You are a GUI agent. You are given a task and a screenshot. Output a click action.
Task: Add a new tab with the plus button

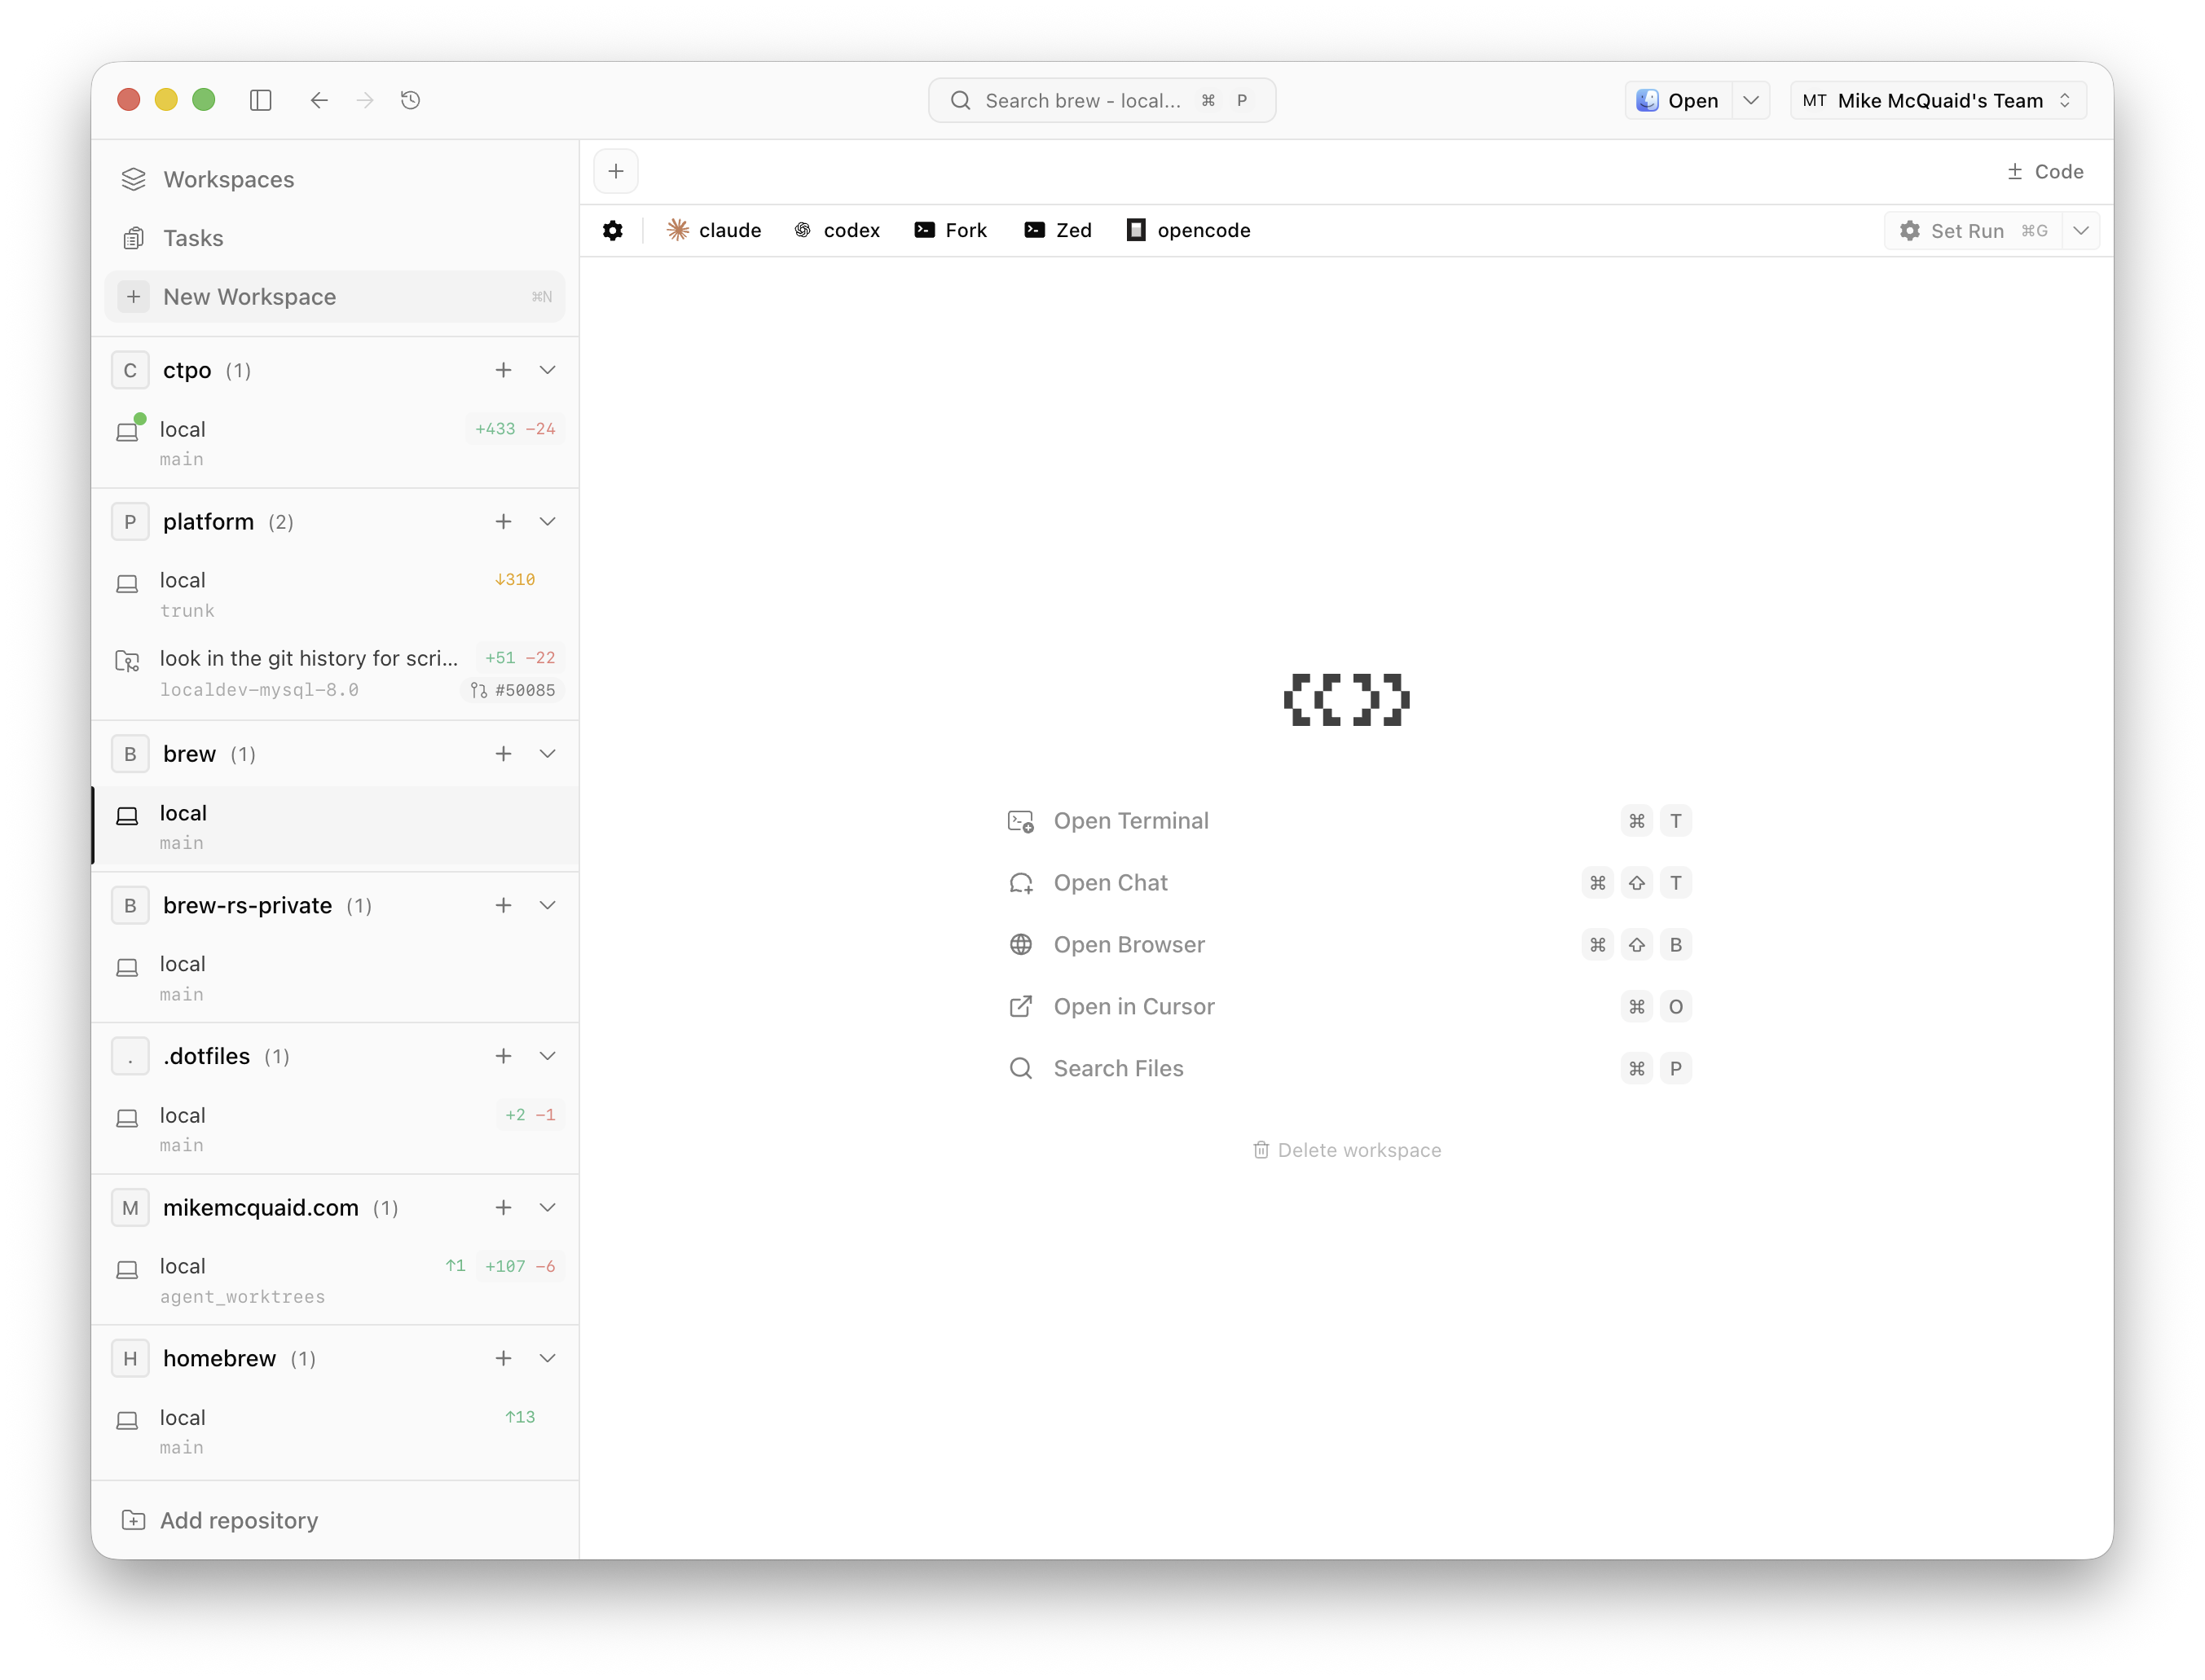[x=616, y=172]
